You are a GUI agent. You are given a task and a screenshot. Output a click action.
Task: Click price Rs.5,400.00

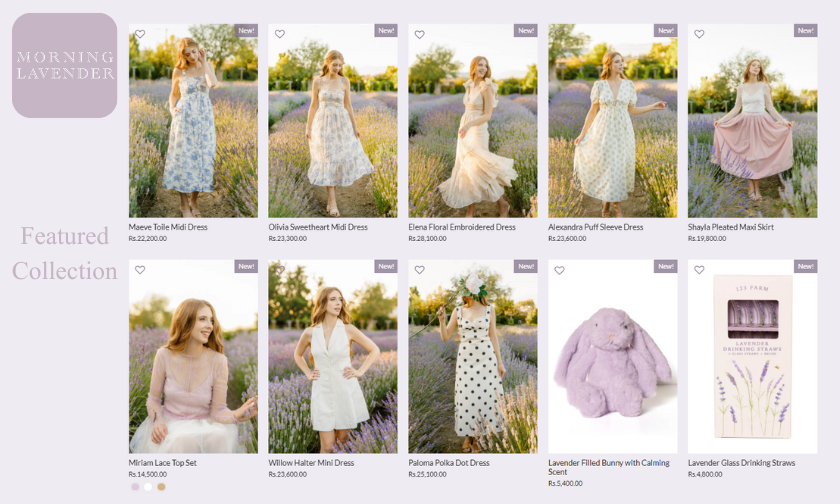point(565,484)
